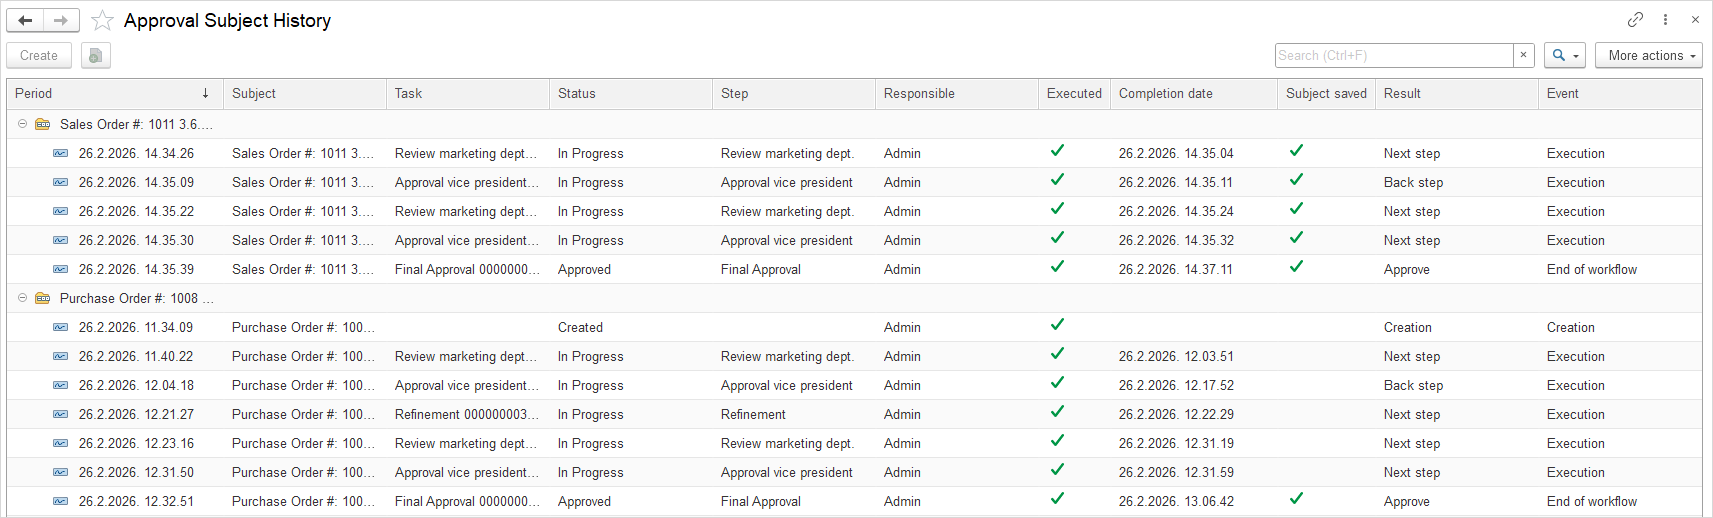Click the copy document icon beside Create
The height and width of the screenshot is (518, 1713).
[95, 56]
